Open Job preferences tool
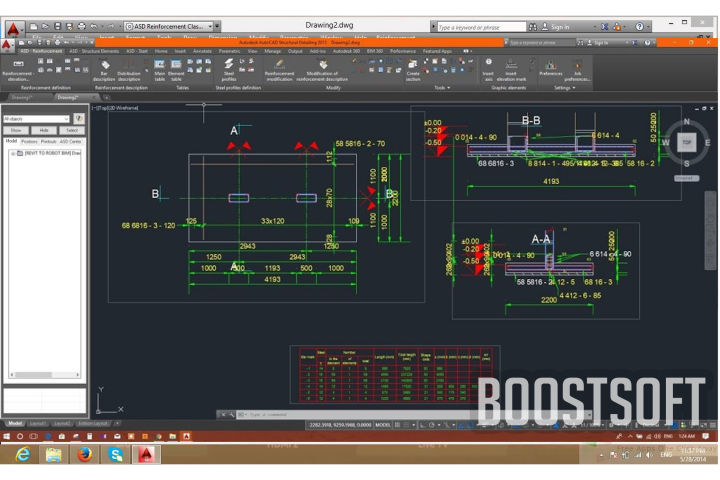Screen dimensions: 720x480 pyautogui.click(x=577, y=70)
